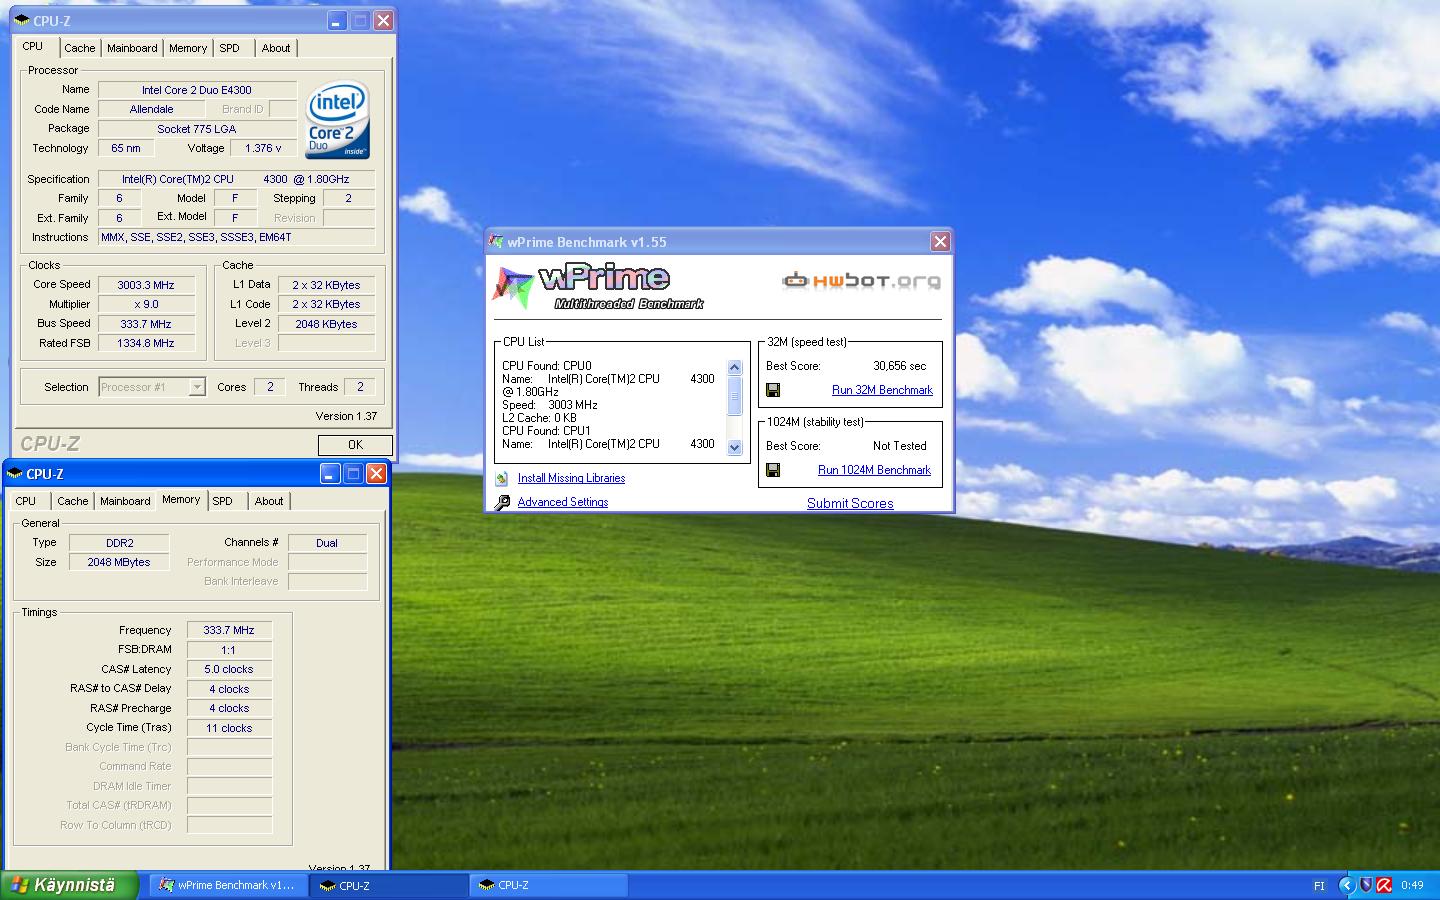The width and height of the screenshot is (1440, 900).
Task: Click the CPU List scrollbar thumb
Action: coord(735,396)
